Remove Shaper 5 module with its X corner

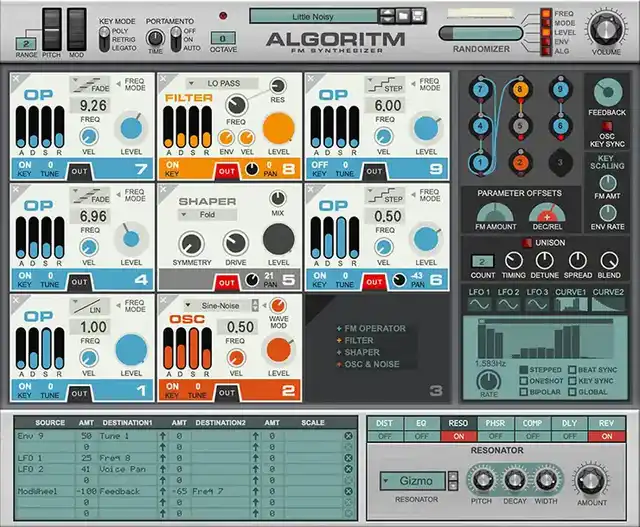(x=163, y=189)
